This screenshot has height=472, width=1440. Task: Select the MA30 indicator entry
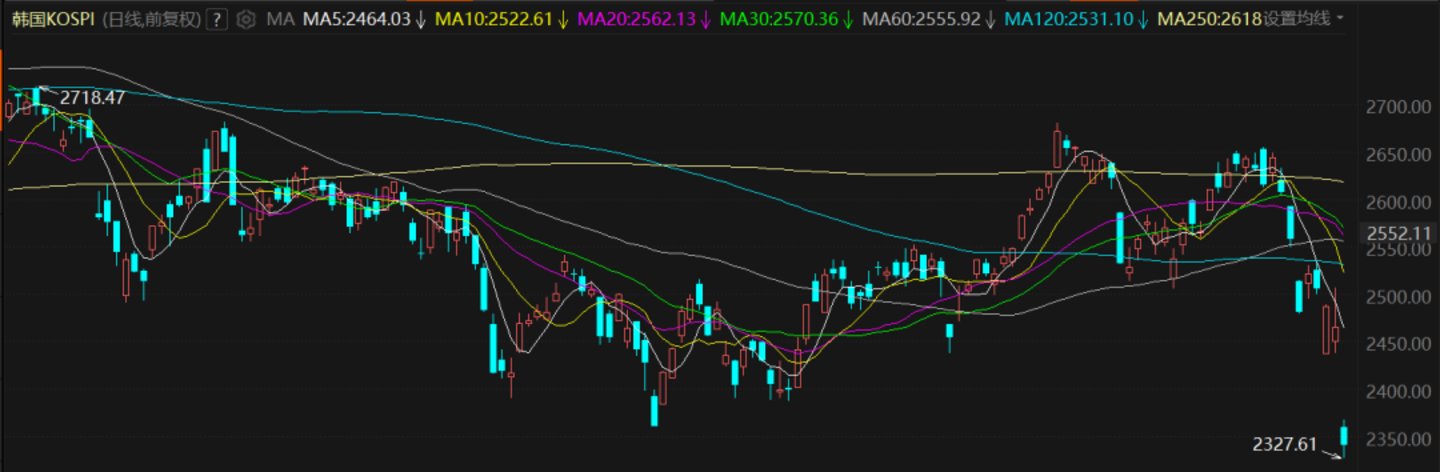(779, 19)
